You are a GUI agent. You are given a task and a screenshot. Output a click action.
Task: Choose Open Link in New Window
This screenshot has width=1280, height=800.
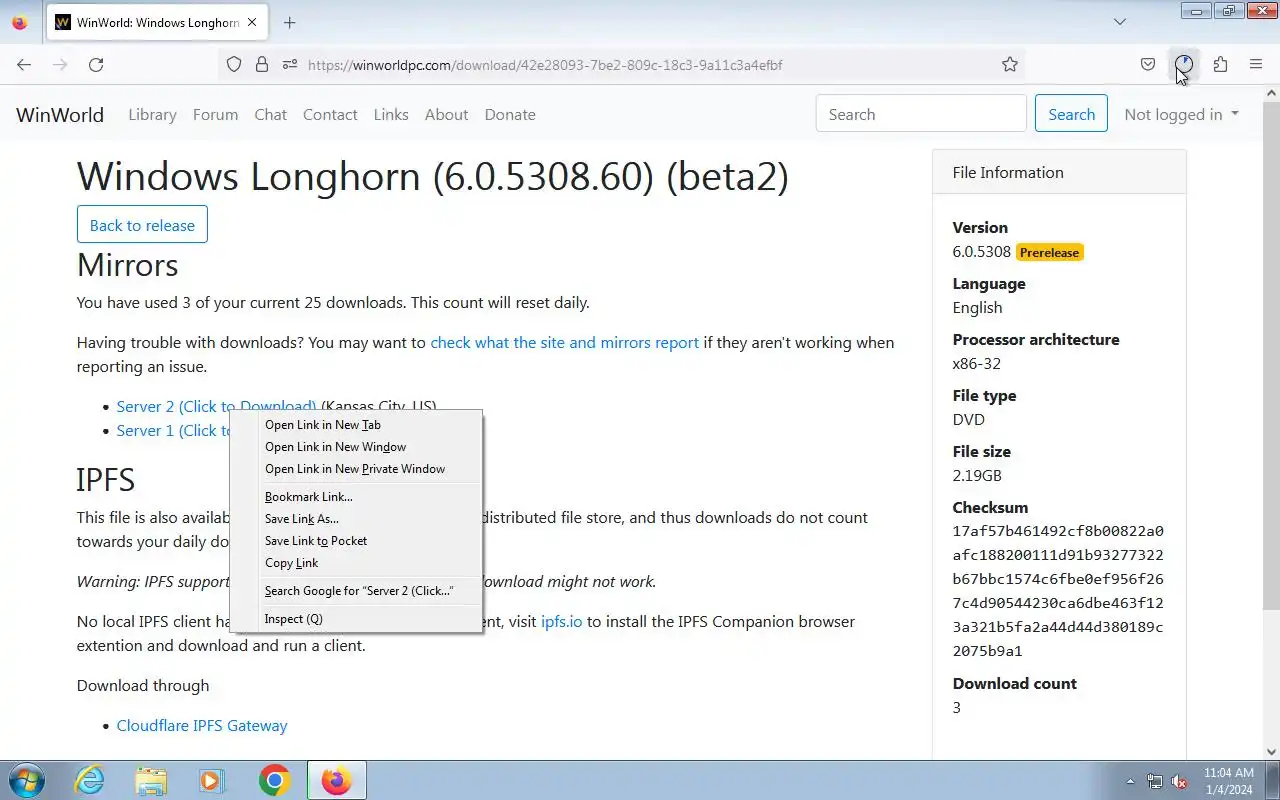point(355,447)
